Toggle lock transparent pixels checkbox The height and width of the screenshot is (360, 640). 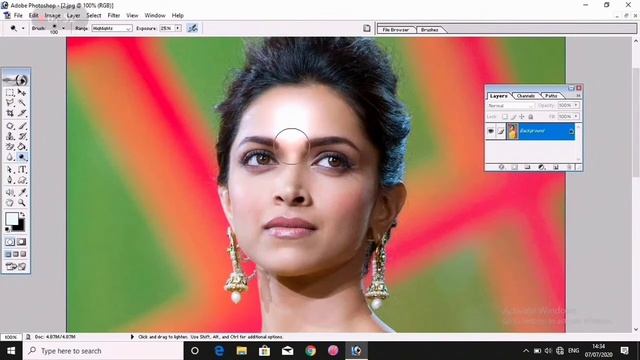click(x=505, y=117)
